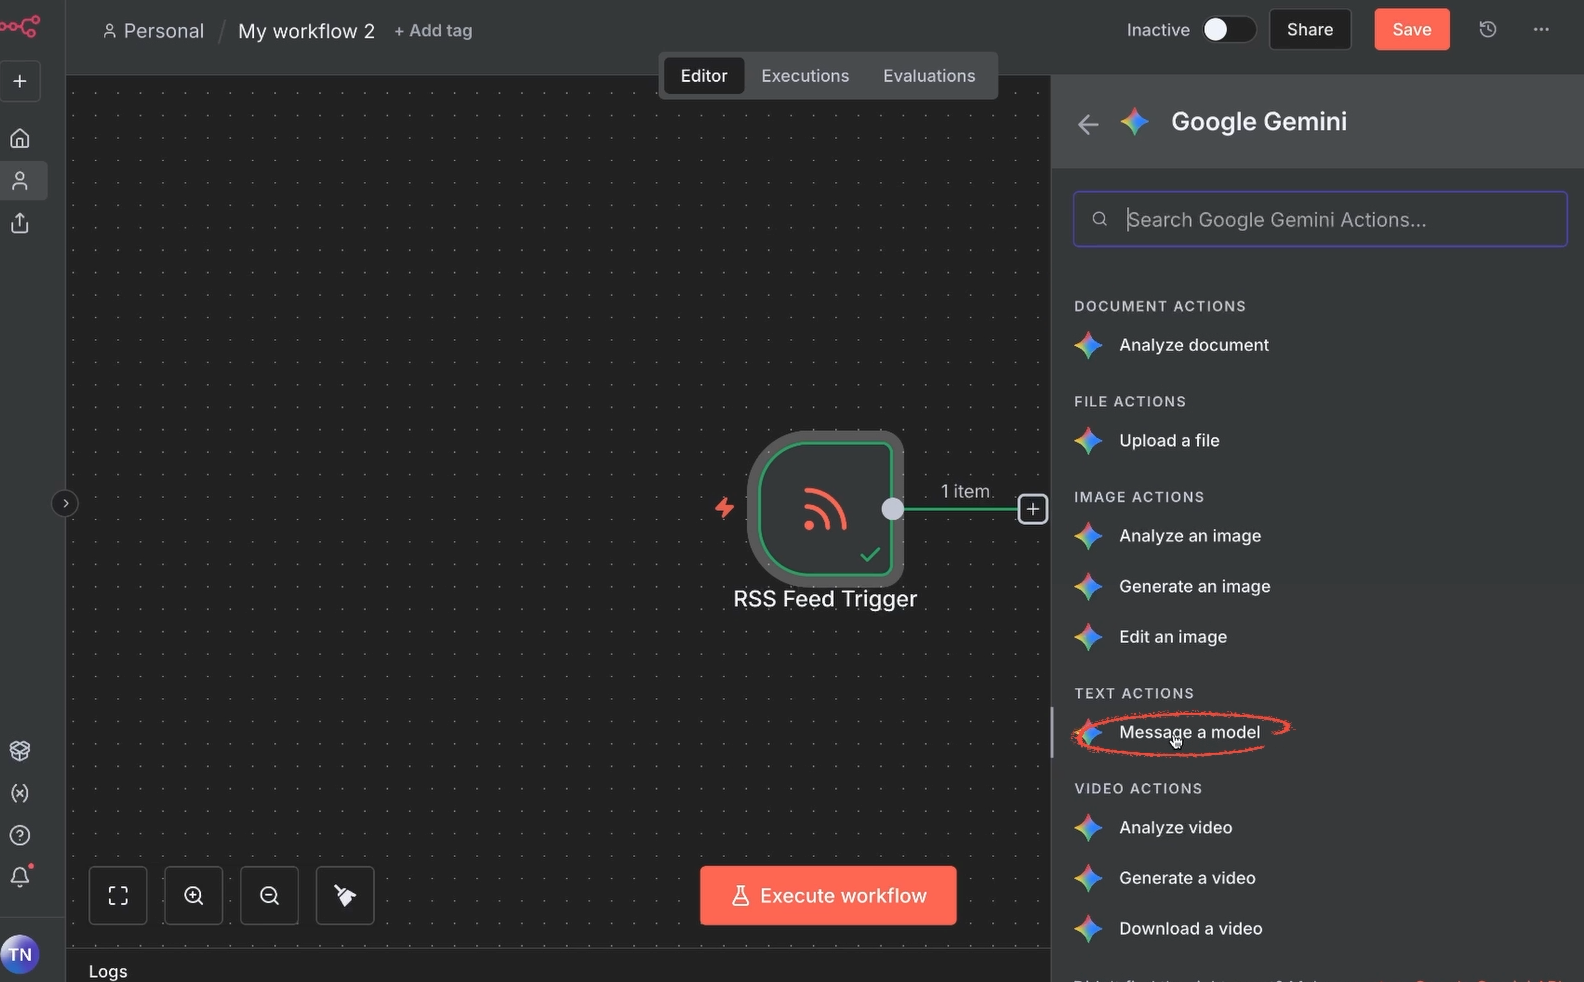Click the Personal breadcrumb link
The width and height of the screenshot is (1584, 982).
153,31
